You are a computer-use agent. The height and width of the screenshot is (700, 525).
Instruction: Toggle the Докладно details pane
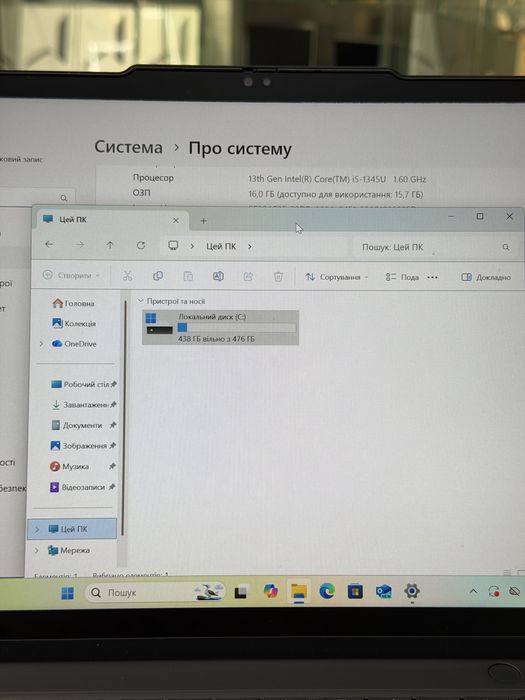[486, 277]
